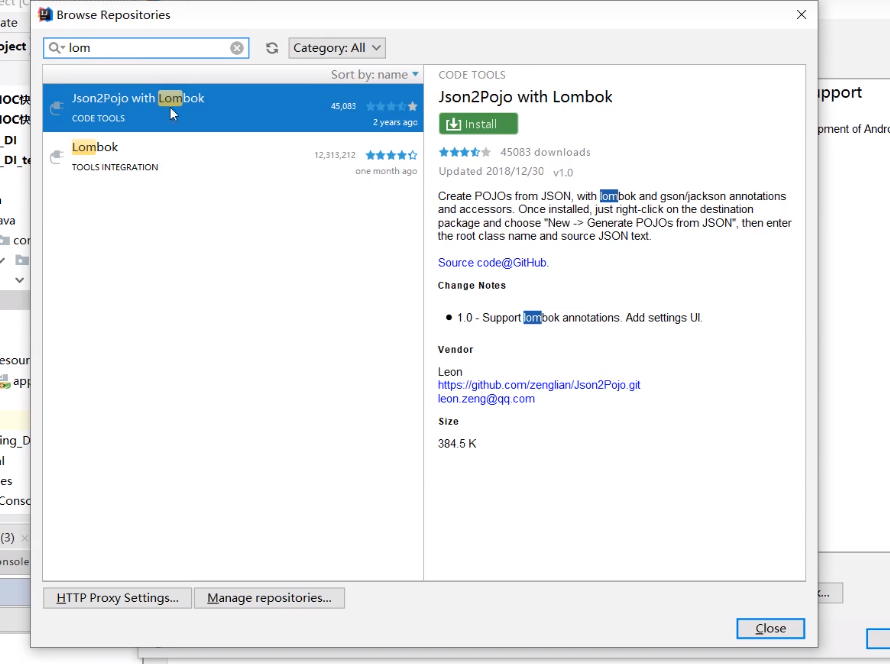Select Json2Pojo with Lombok plugin row
The height and width of the screenshot is (664, 890).
coord(233,108)
